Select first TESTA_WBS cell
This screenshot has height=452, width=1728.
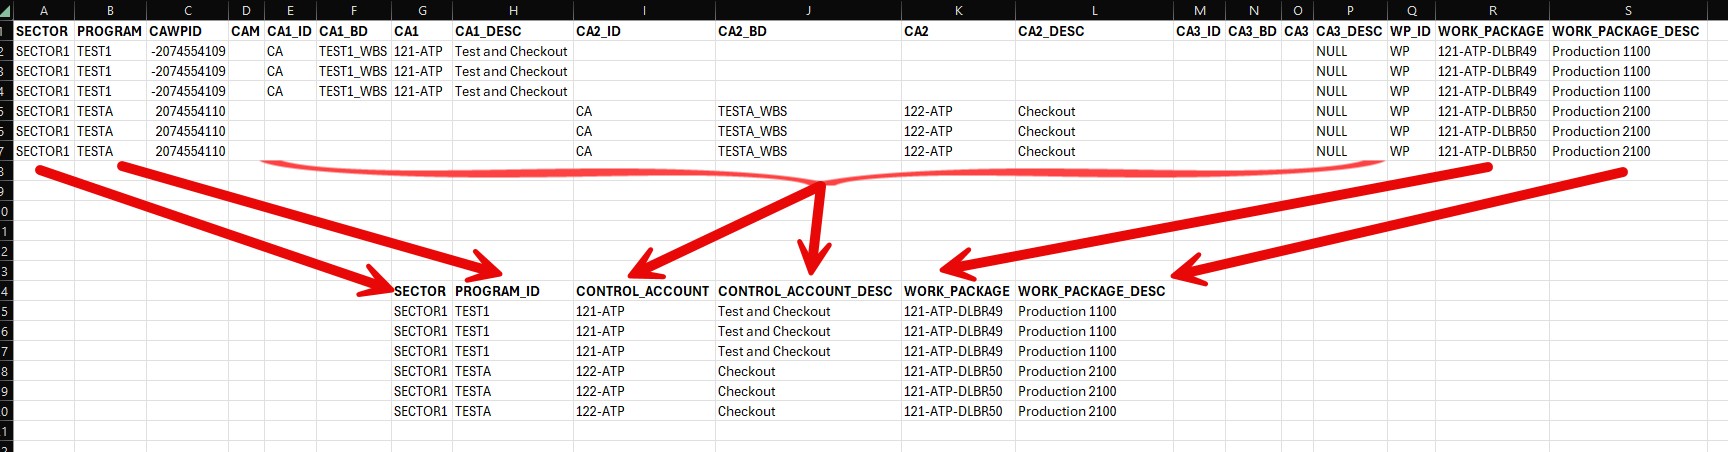[808, 111]
